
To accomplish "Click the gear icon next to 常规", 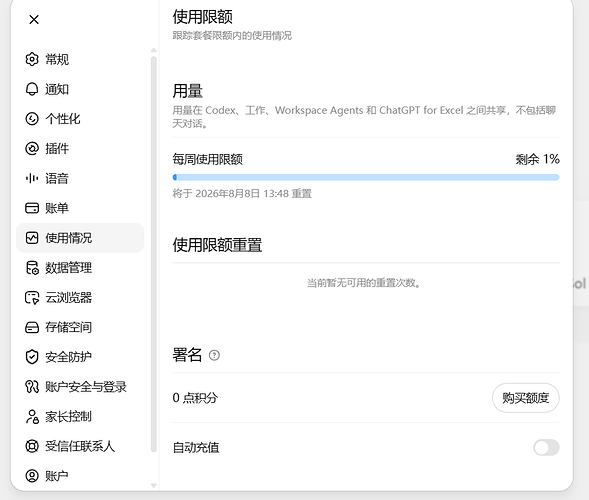I will tap(32, 59).
